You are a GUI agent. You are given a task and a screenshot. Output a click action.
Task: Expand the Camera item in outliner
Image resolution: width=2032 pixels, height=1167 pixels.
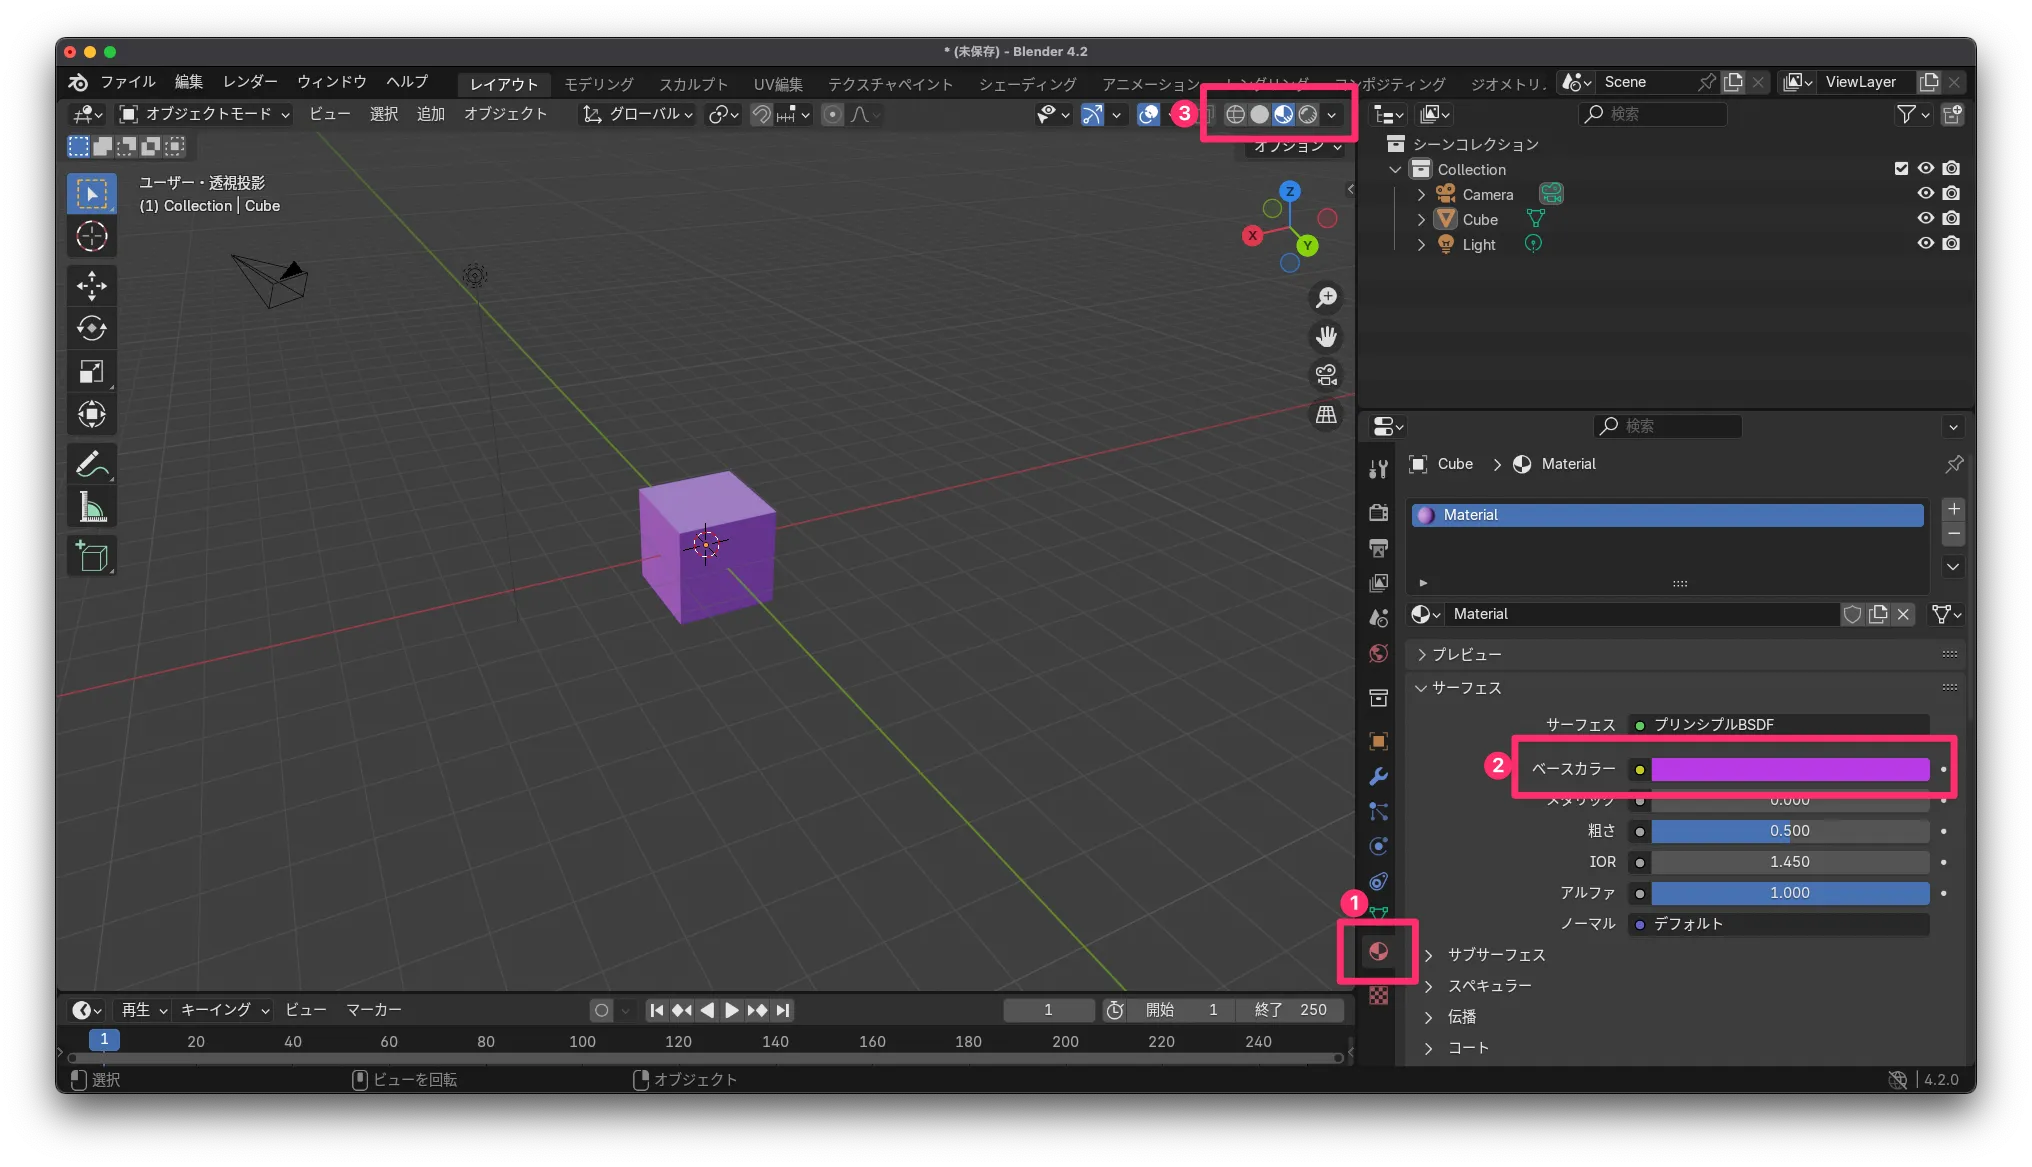tap(1421, 195)
